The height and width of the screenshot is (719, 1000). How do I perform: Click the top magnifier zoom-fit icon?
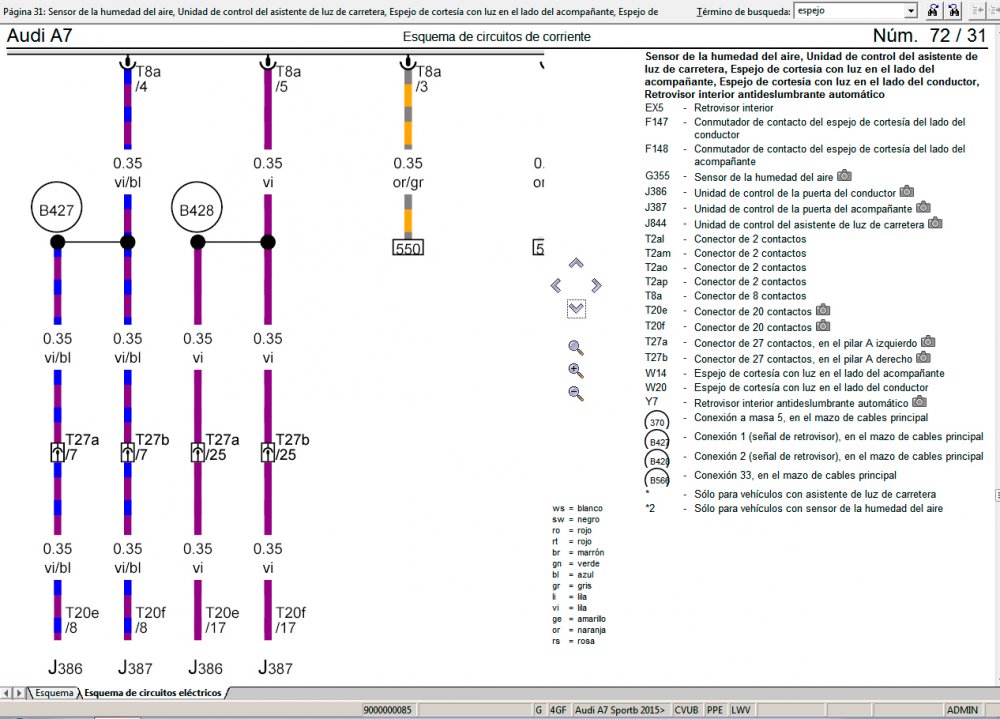click(x=576, y=348)
